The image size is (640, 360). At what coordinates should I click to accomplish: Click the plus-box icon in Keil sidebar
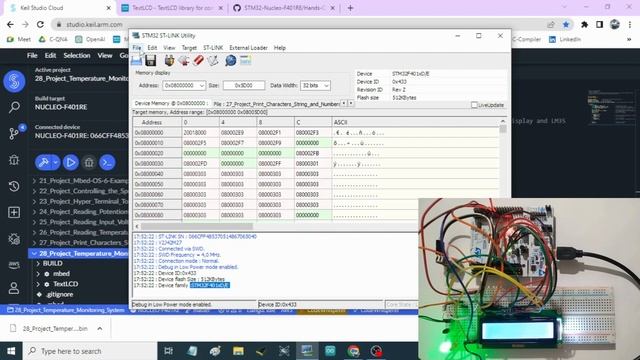(x=14, y=212)
